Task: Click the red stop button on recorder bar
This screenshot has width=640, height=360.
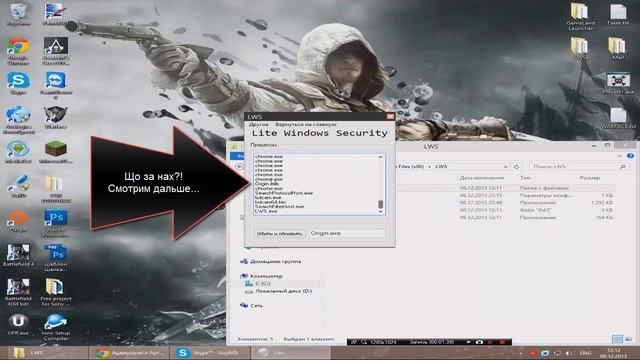Action: [x=502, y=342]
